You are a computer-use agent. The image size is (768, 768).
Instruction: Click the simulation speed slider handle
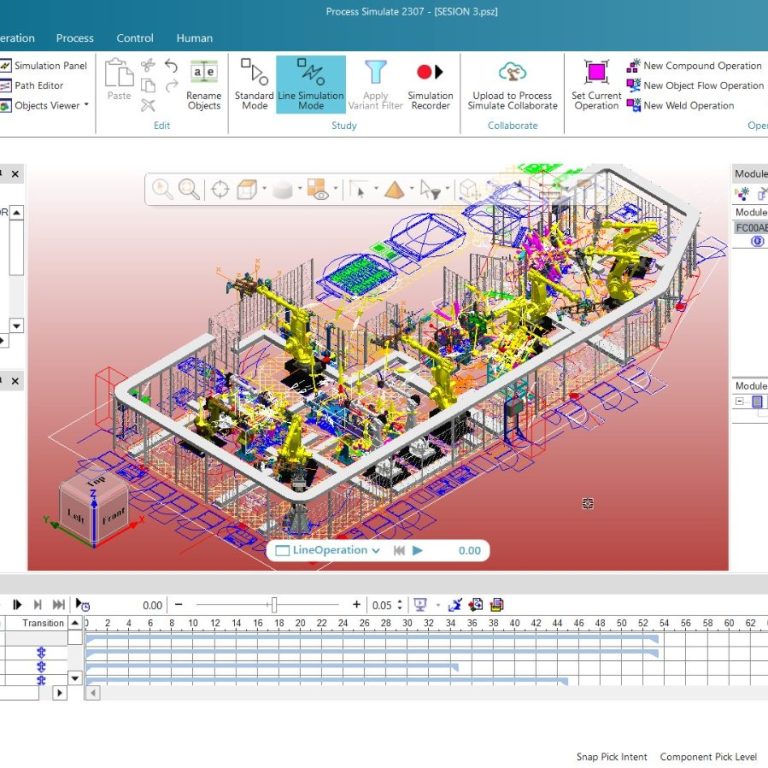click(x=273, y=605)
